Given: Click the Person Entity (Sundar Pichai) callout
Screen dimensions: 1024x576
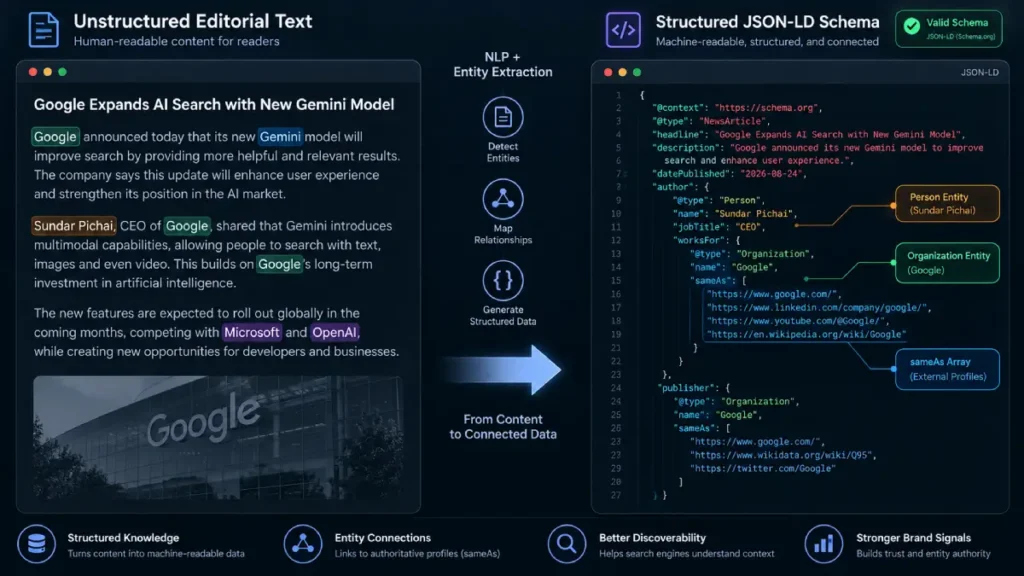Looking at the screenshot, I should pos(947,203).
